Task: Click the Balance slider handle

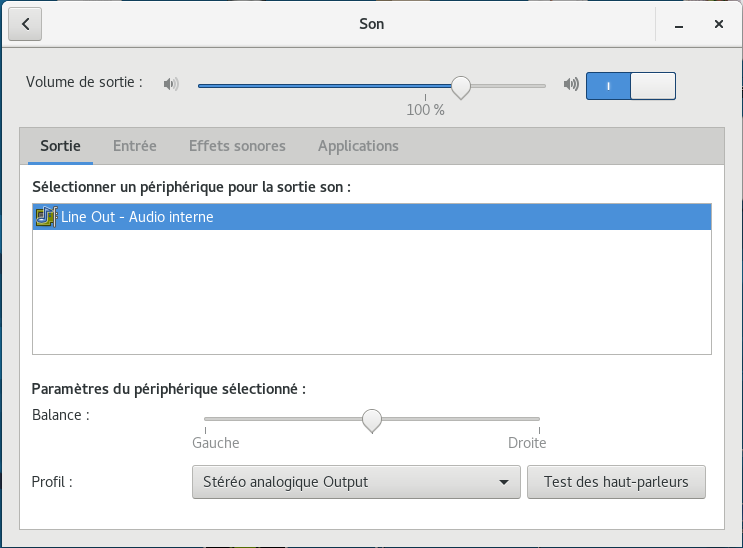Action: (x=372, y=420)
